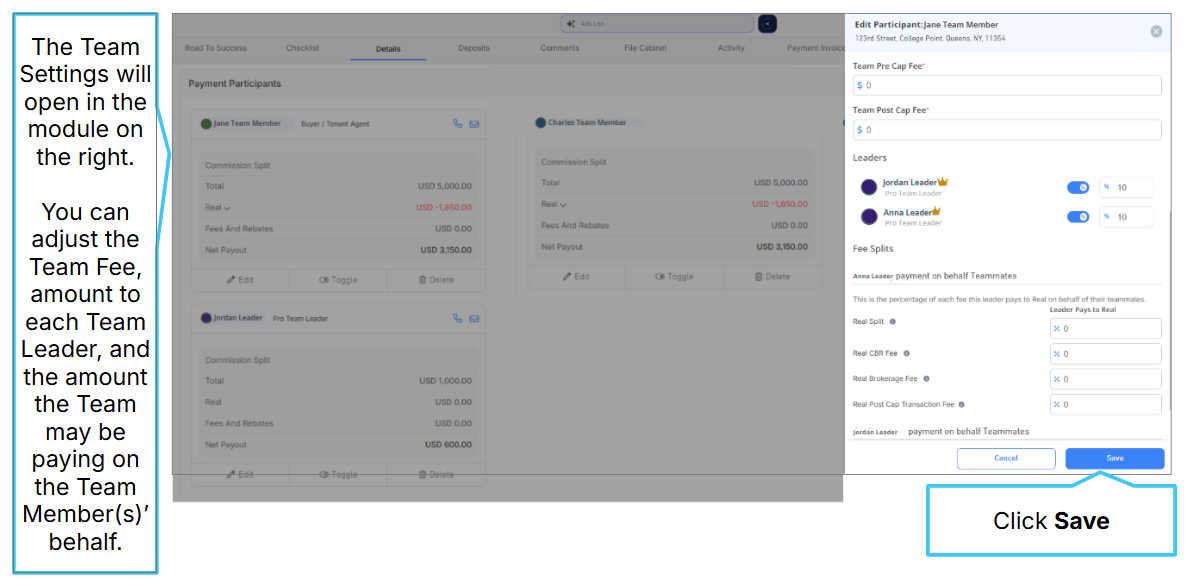Viewport: 1190px width, 584px height.
Task: Call Jordan Leader via phone icon
Action: click(x=458, y=319)
